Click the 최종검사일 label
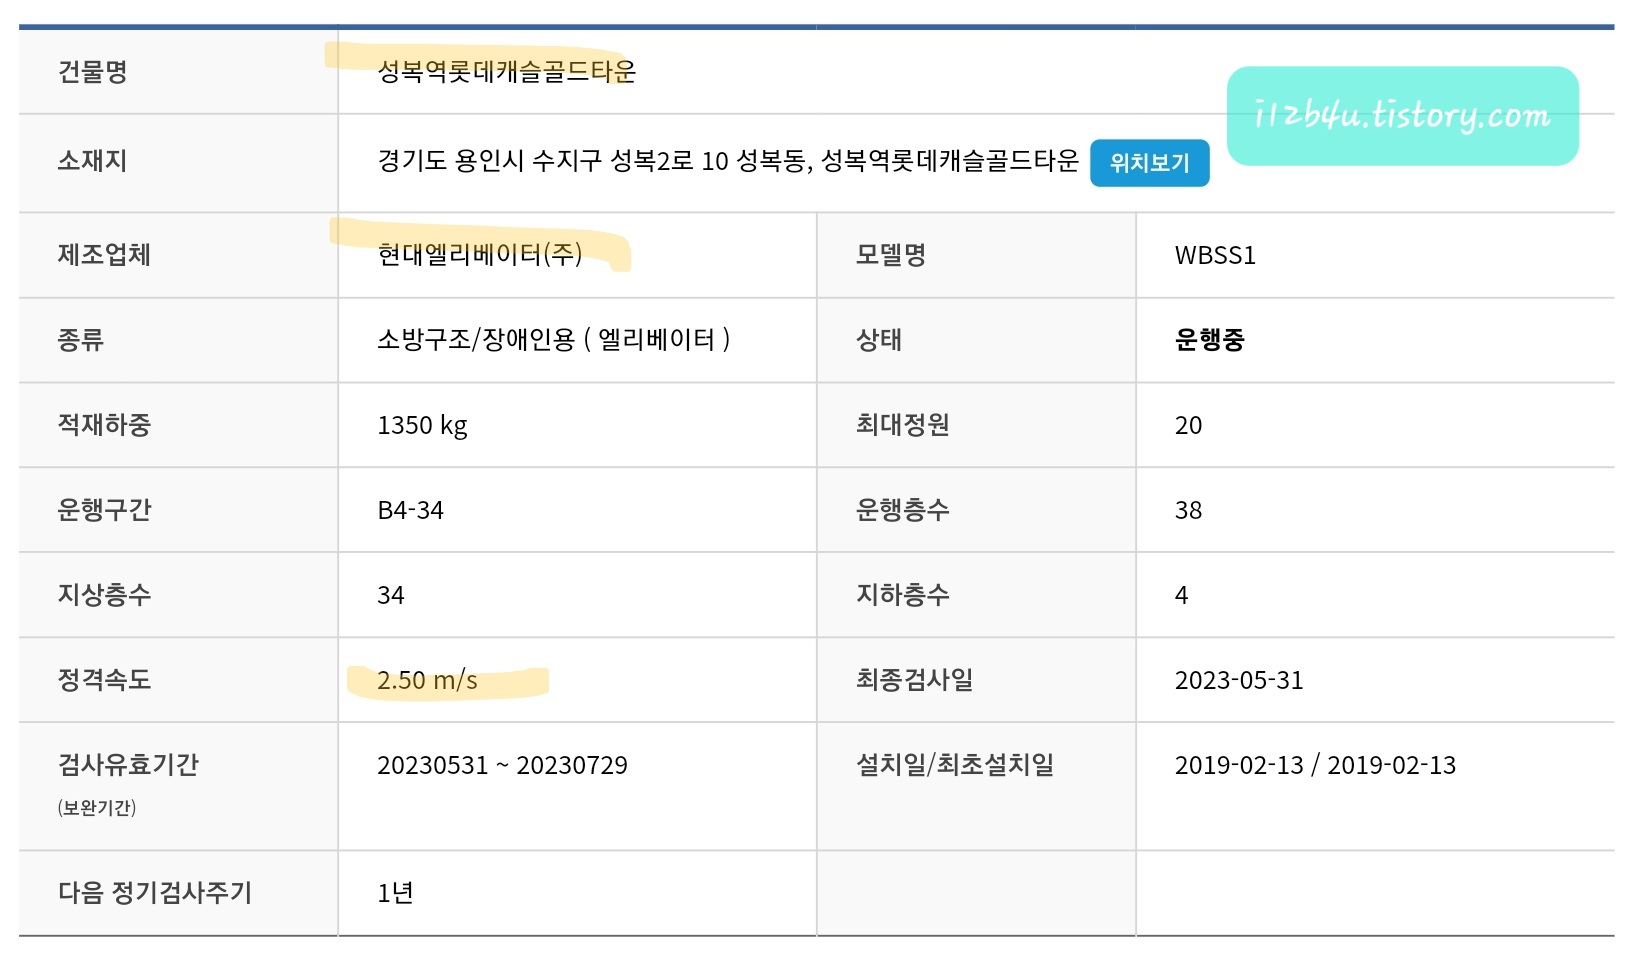1644x968 pixels. pyautogui.click(x=914, y=680)
